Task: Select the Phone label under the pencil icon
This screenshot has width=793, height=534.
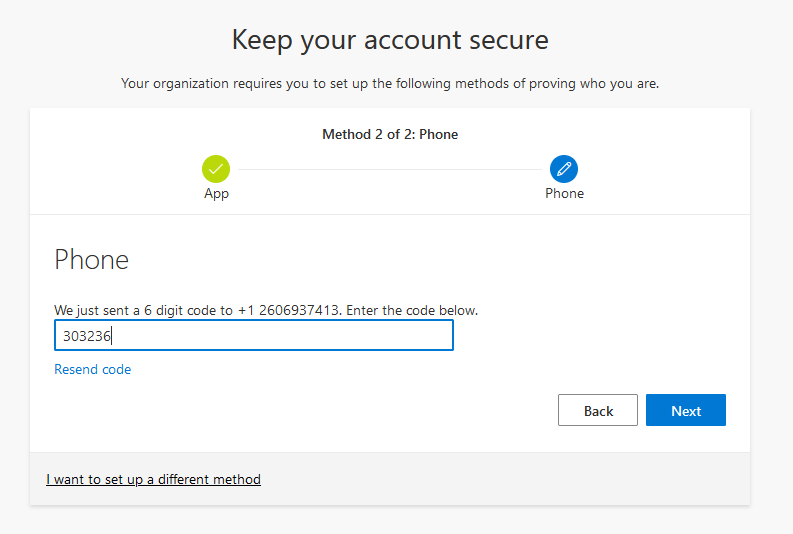Action: point(564,193)
